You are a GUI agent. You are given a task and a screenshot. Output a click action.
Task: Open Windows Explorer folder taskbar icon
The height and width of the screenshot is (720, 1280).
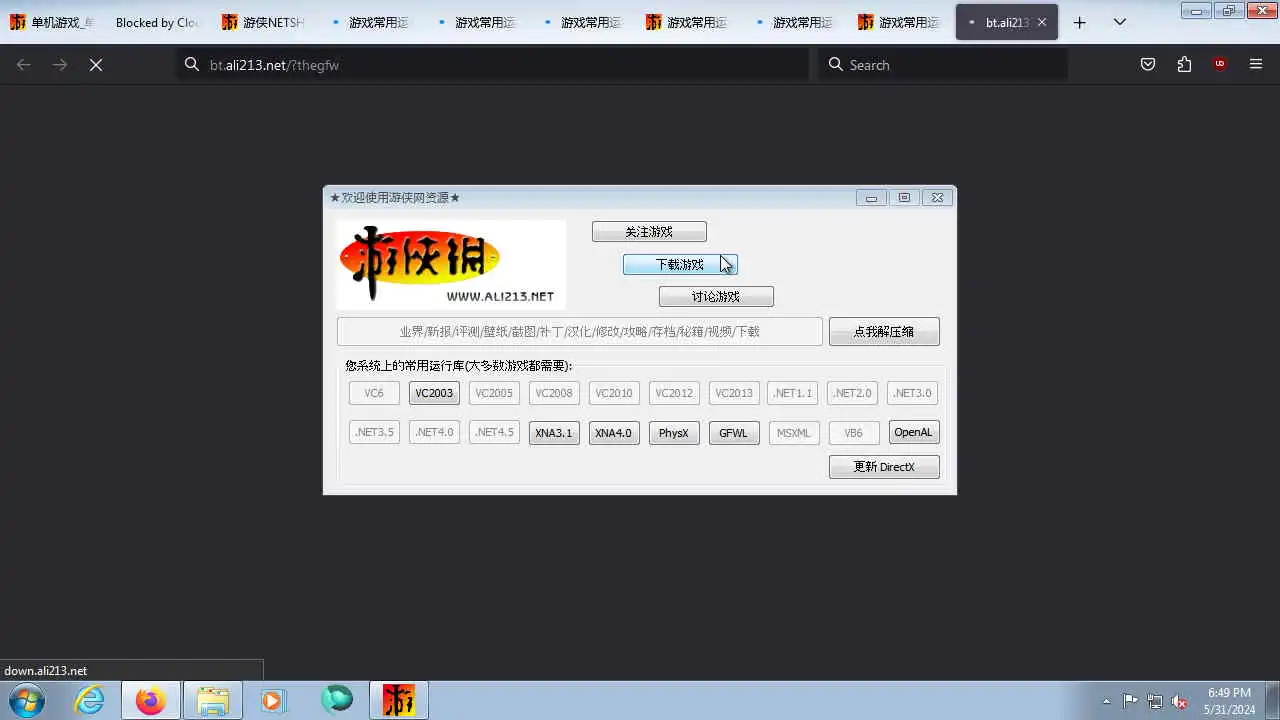coord(213,700)
